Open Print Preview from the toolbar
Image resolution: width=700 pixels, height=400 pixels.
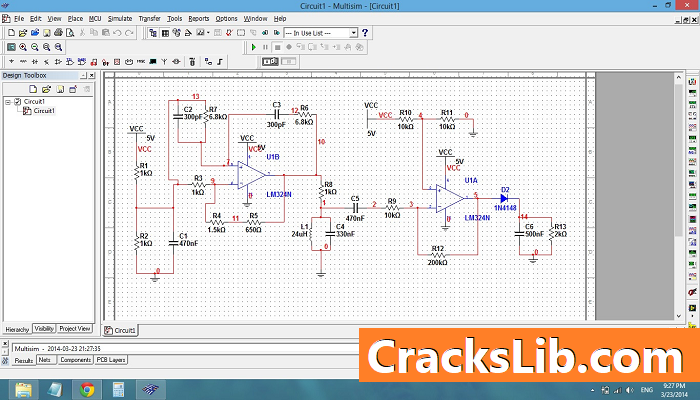click(70, 33)
